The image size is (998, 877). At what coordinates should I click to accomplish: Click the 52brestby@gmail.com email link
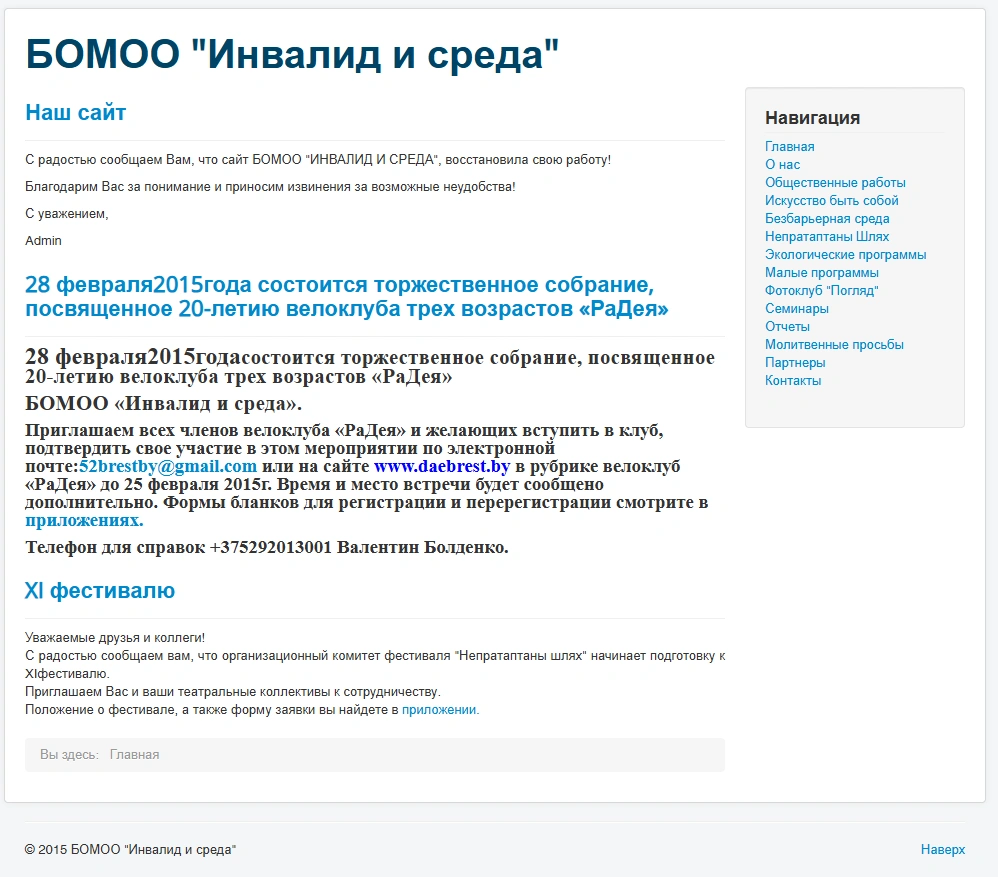click(168, 467)
